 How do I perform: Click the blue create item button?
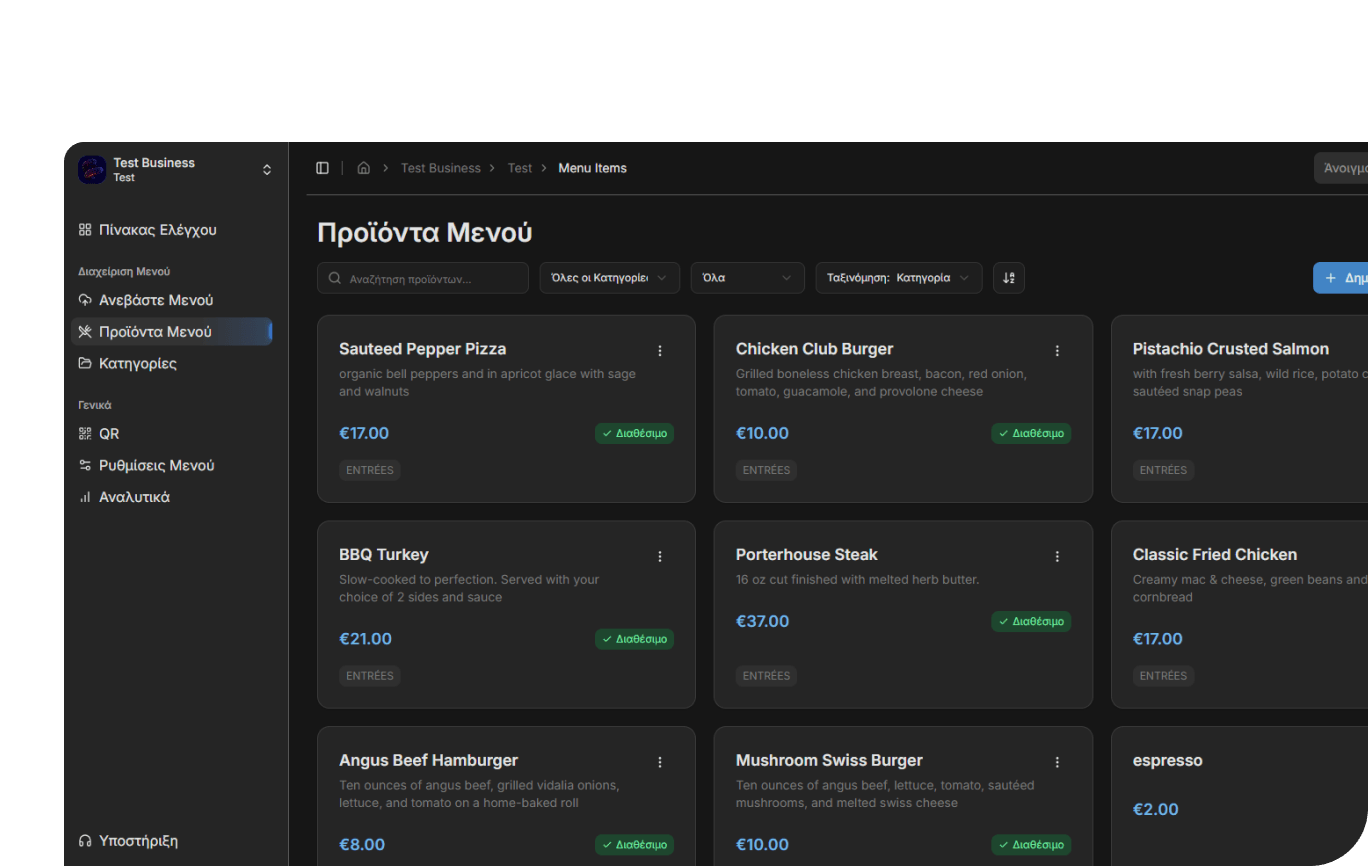pos(1341,278)
